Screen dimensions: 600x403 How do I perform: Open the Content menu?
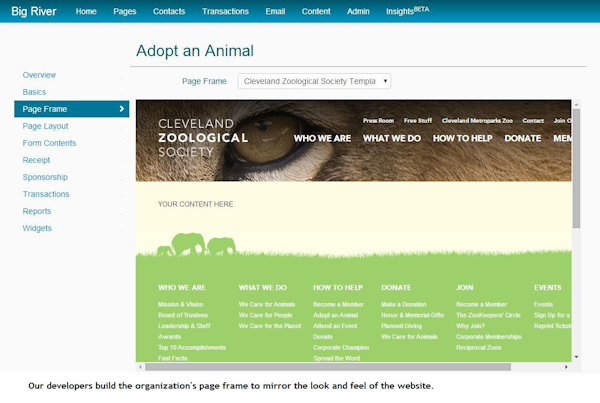point(316,11)
